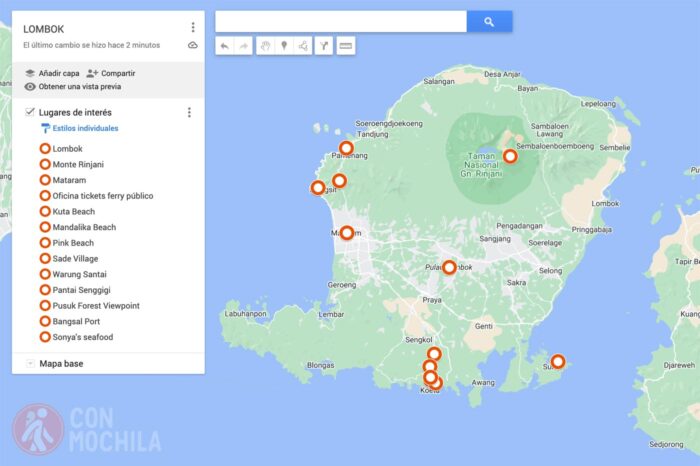The width and height of the screenshot is (700, 466).
Task: Click the 'El último cambio se hizo hace 2 minutos' text
Action: tap(92, 45)
